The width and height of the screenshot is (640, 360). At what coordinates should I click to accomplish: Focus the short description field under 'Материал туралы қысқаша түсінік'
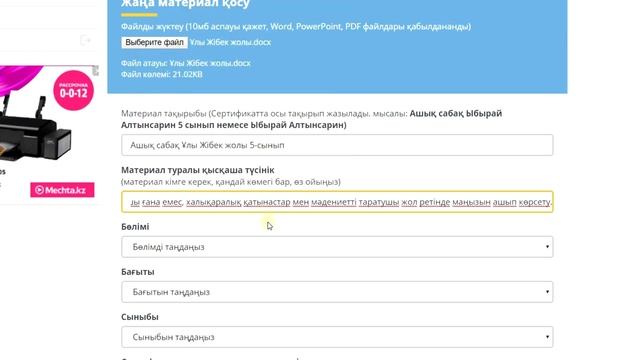point(337,202)
